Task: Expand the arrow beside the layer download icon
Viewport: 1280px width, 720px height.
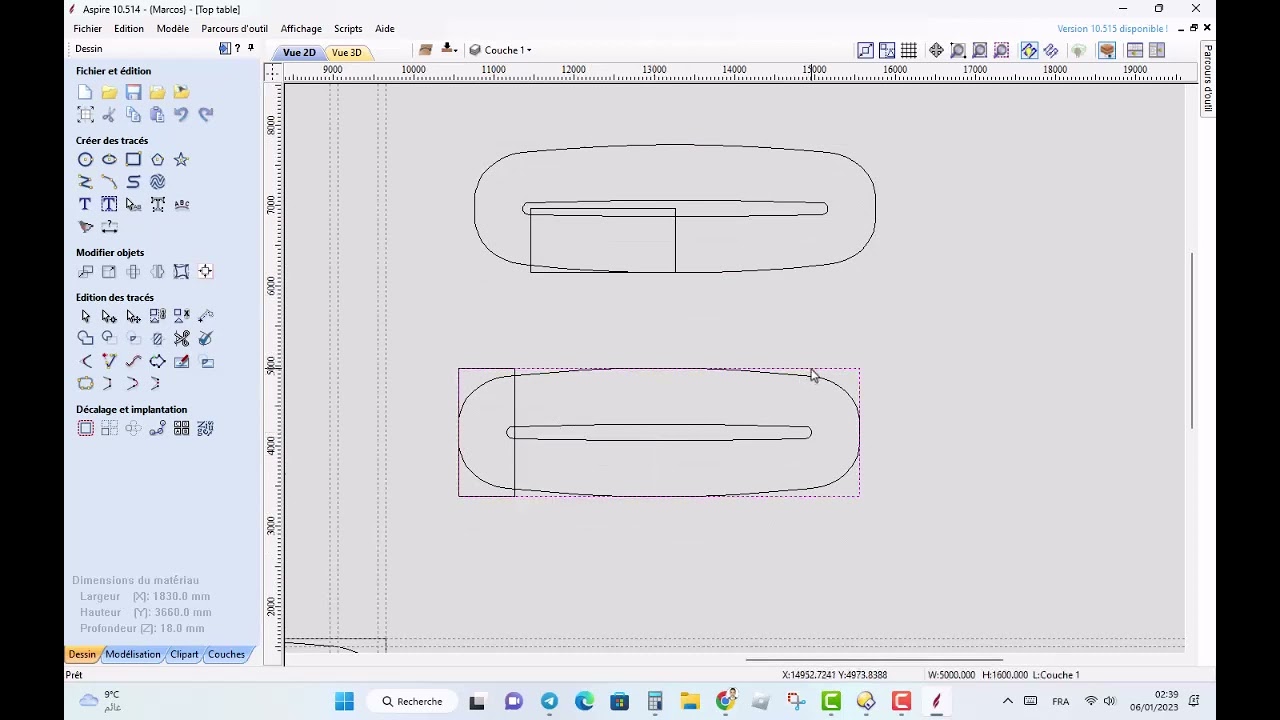Action: tap(454, 50)
